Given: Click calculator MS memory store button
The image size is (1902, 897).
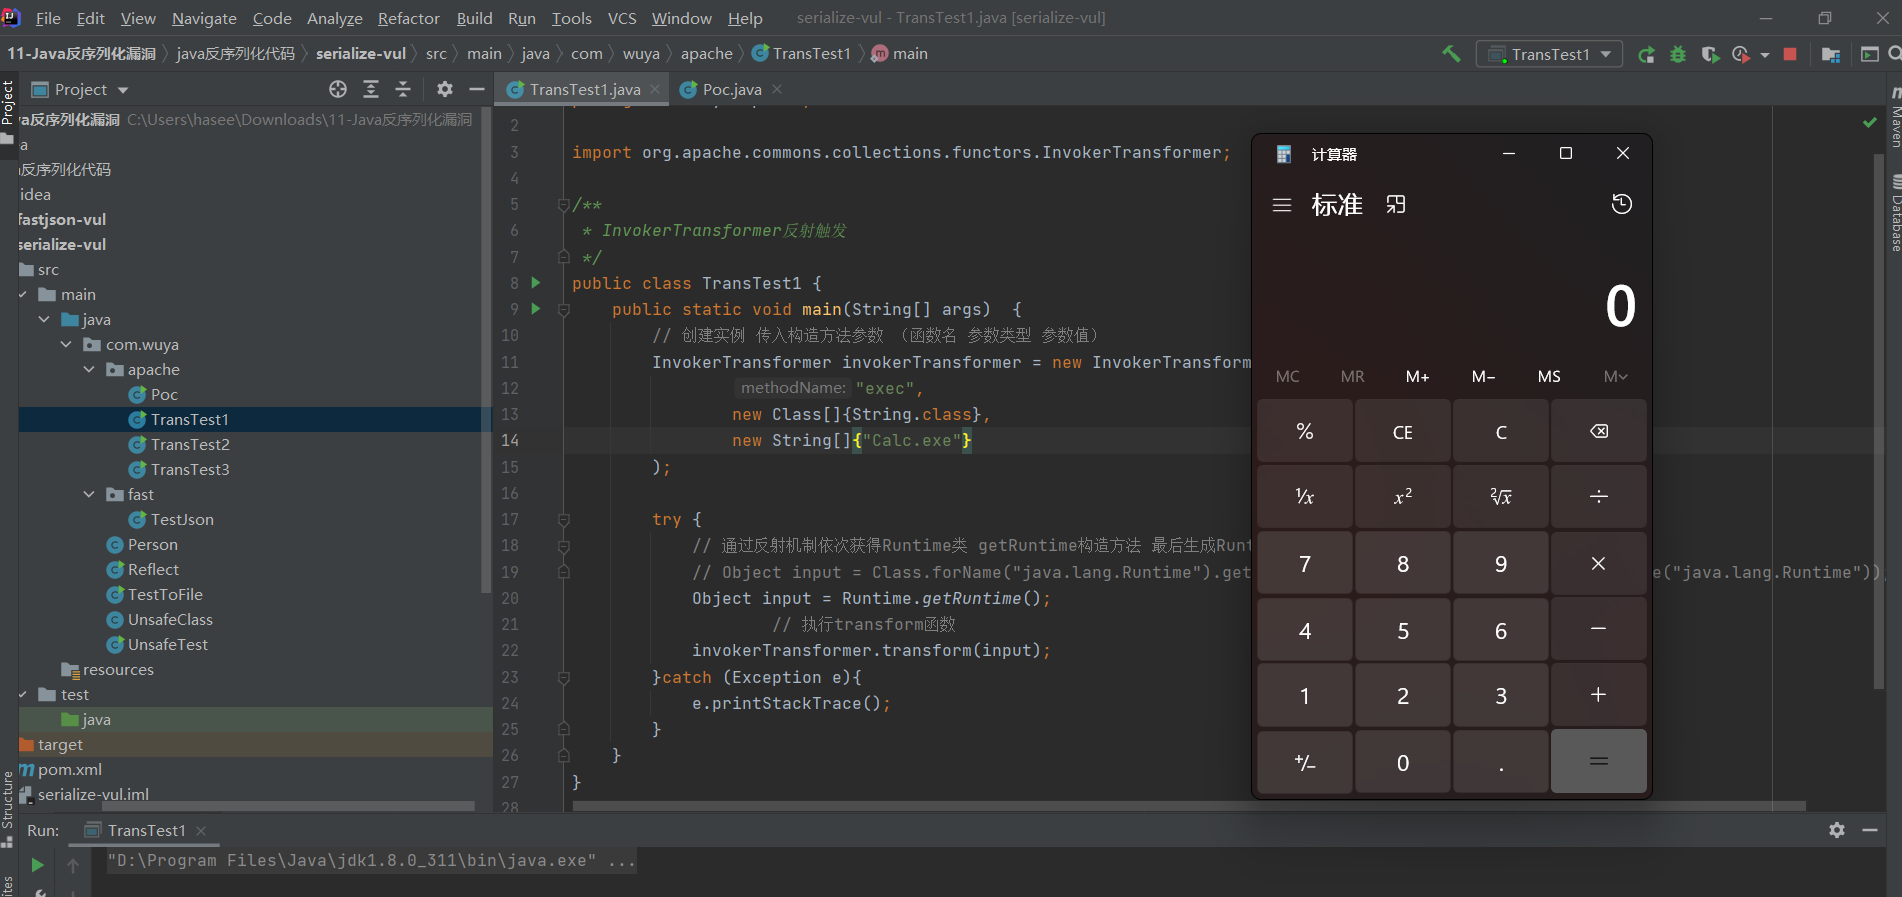Looking at the screenshot, I should (1549, 376).
